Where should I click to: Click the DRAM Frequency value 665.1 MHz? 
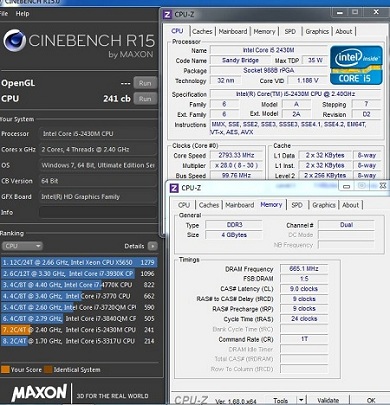coord(304,269)
